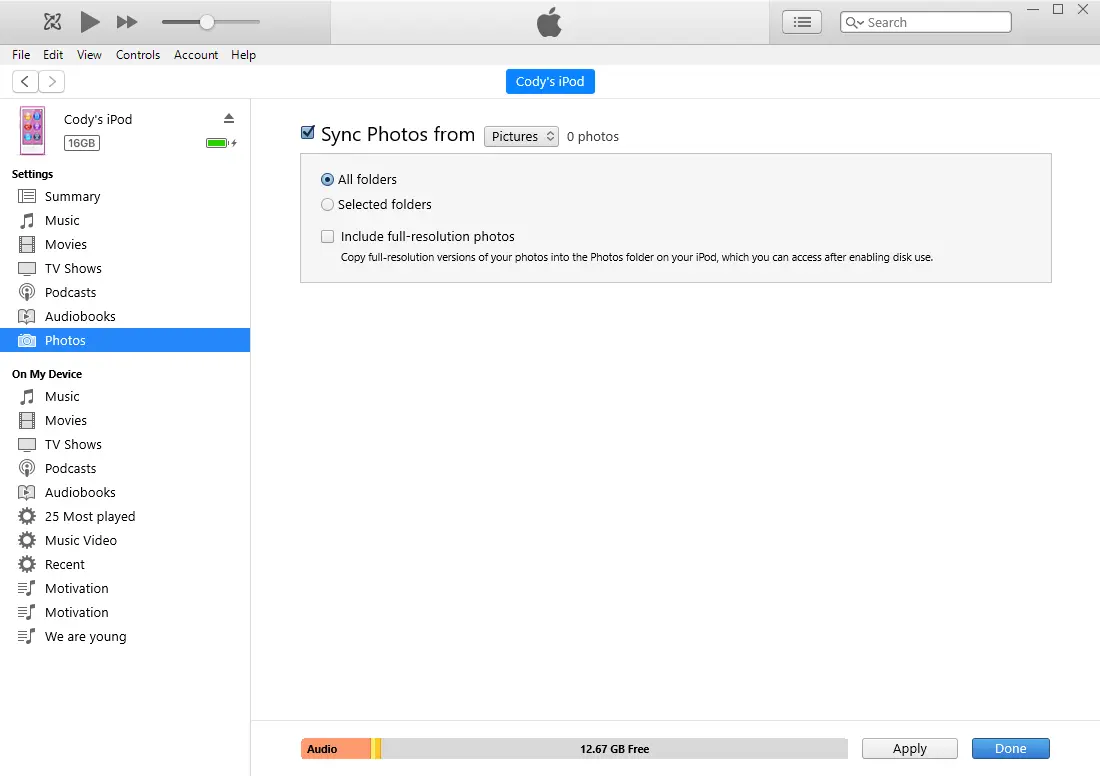Switch to the Cody's iPod tab
The image size is (1100, 776).
point(550,81)
